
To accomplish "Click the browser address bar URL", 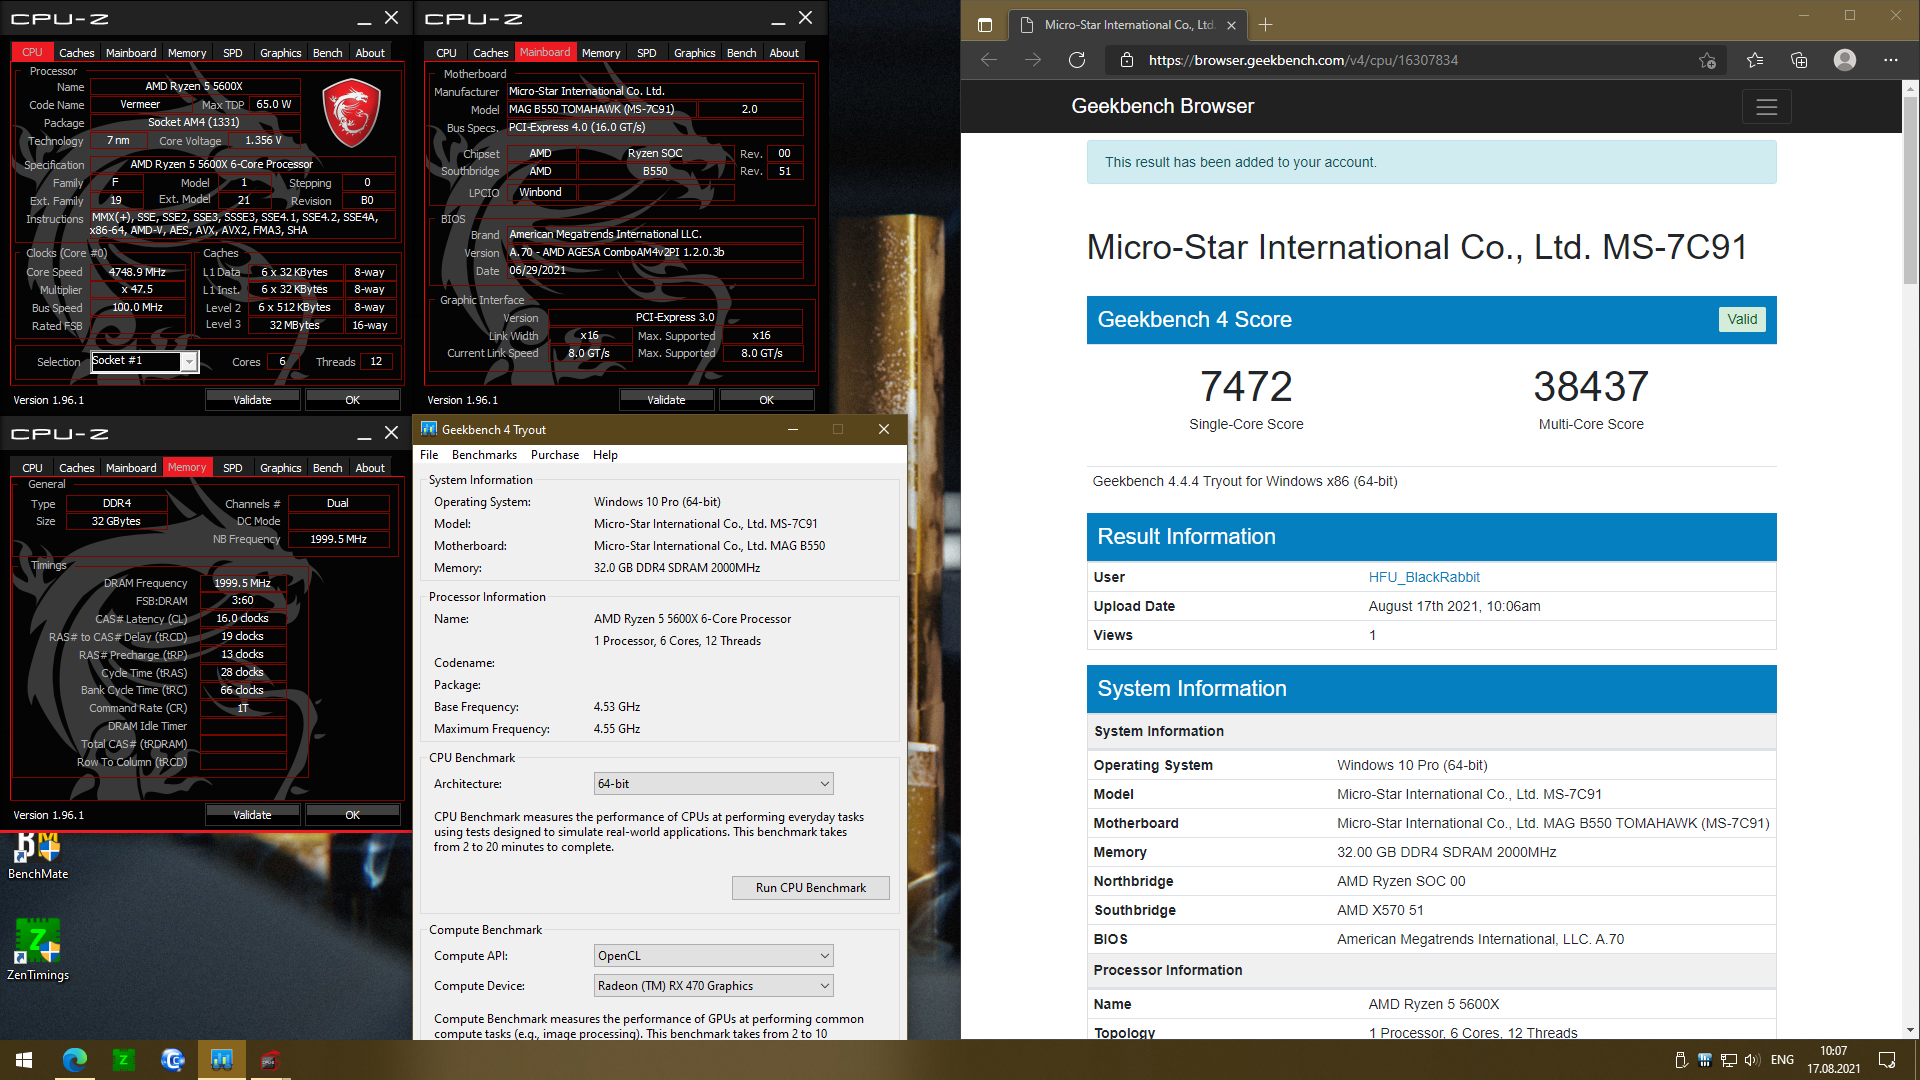I will (1303, 60).
